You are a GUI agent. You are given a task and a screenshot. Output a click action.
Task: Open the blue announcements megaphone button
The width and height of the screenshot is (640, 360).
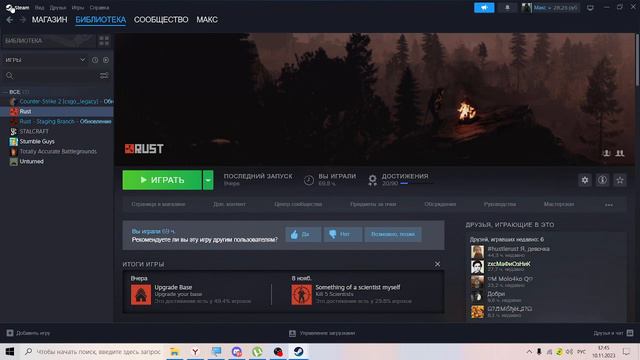[484, 7]
